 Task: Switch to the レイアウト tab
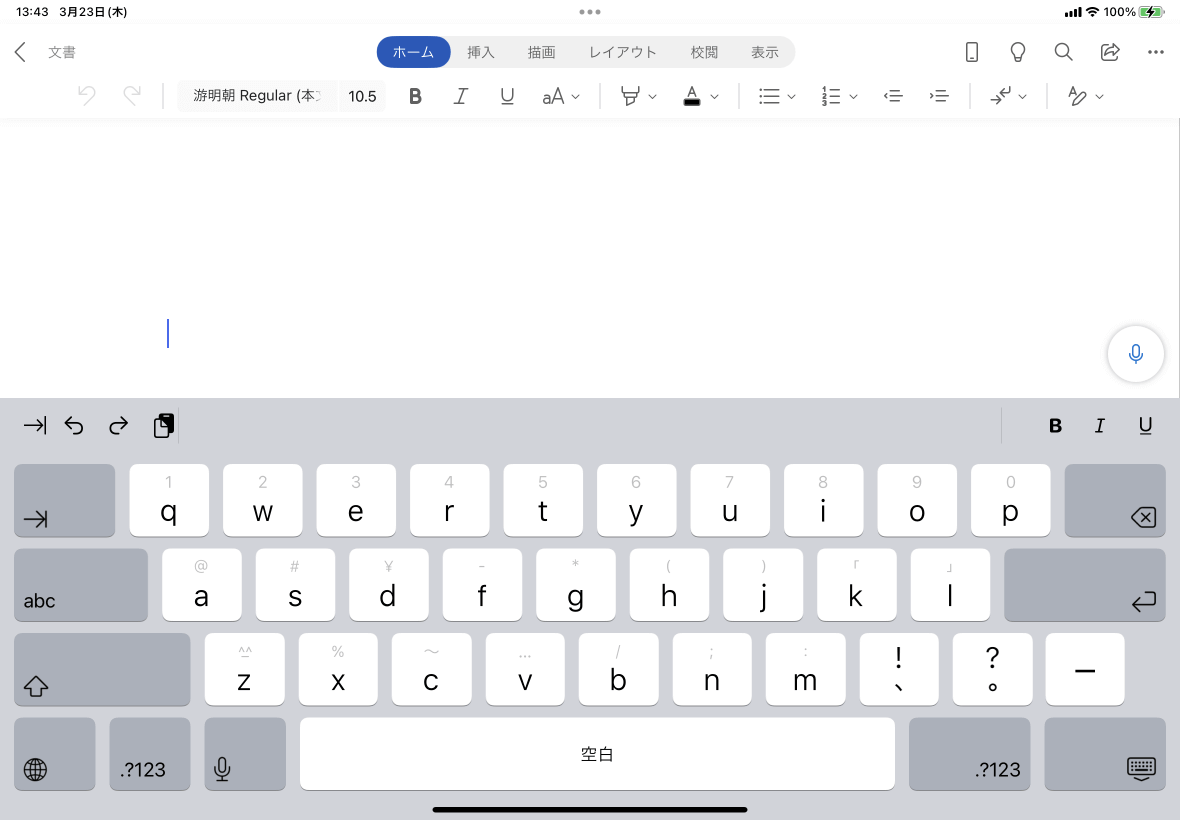click(x=622, y=52)
